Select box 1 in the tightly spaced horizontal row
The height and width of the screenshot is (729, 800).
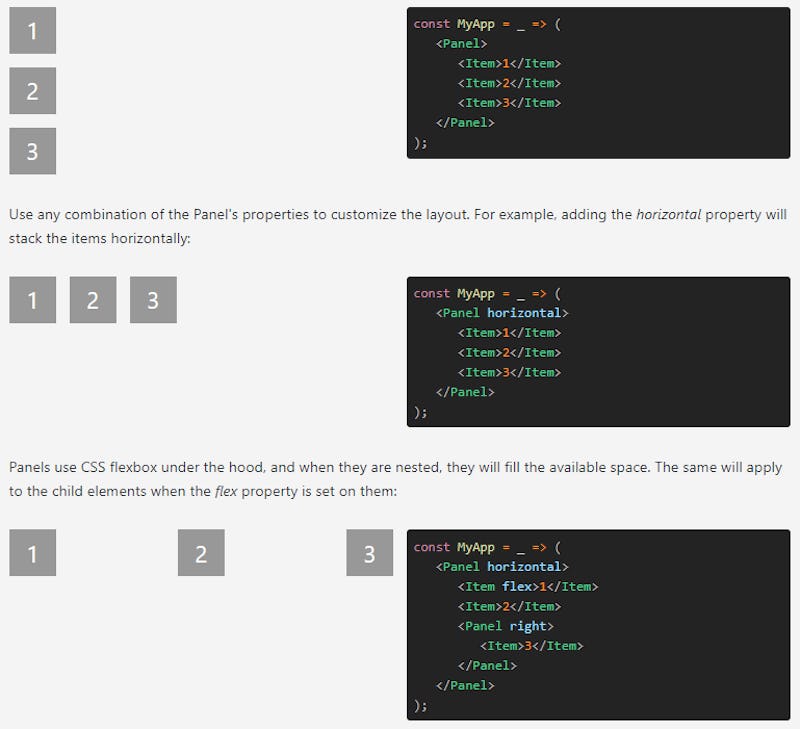click(32, 300)
